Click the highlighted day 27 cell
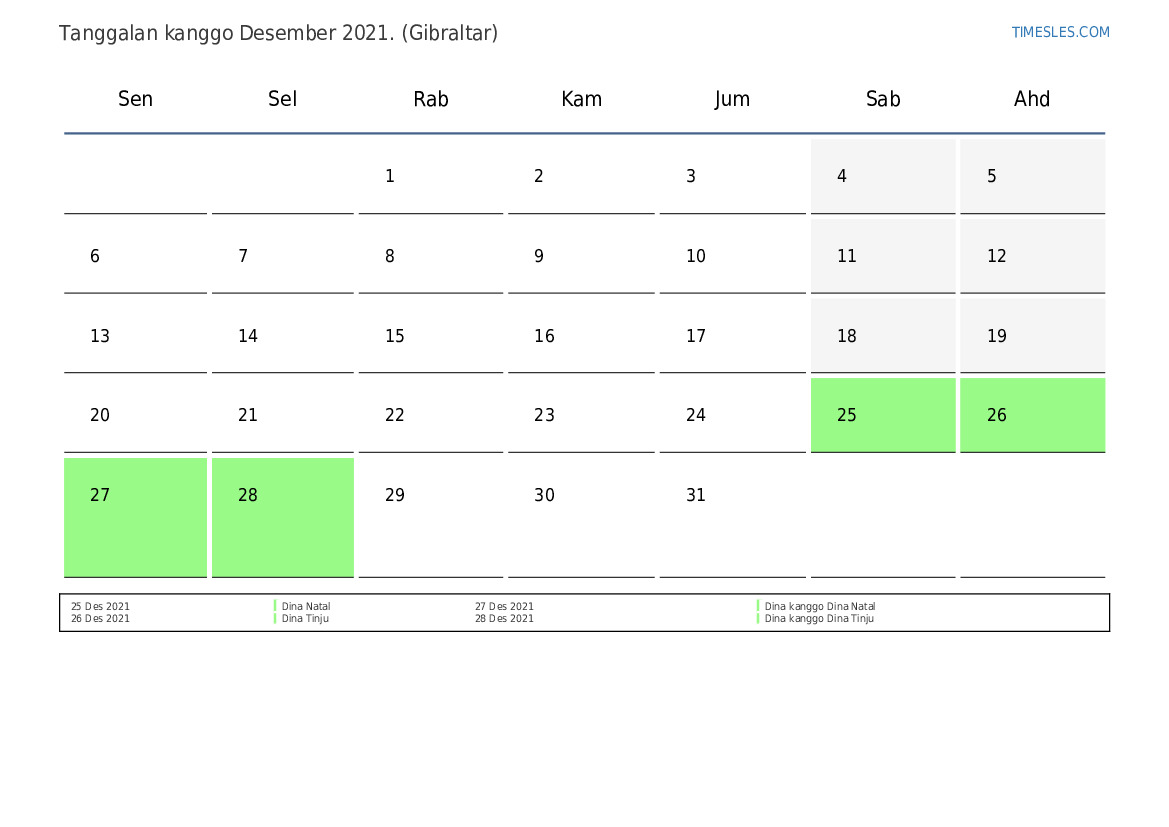 click(135, 517)
